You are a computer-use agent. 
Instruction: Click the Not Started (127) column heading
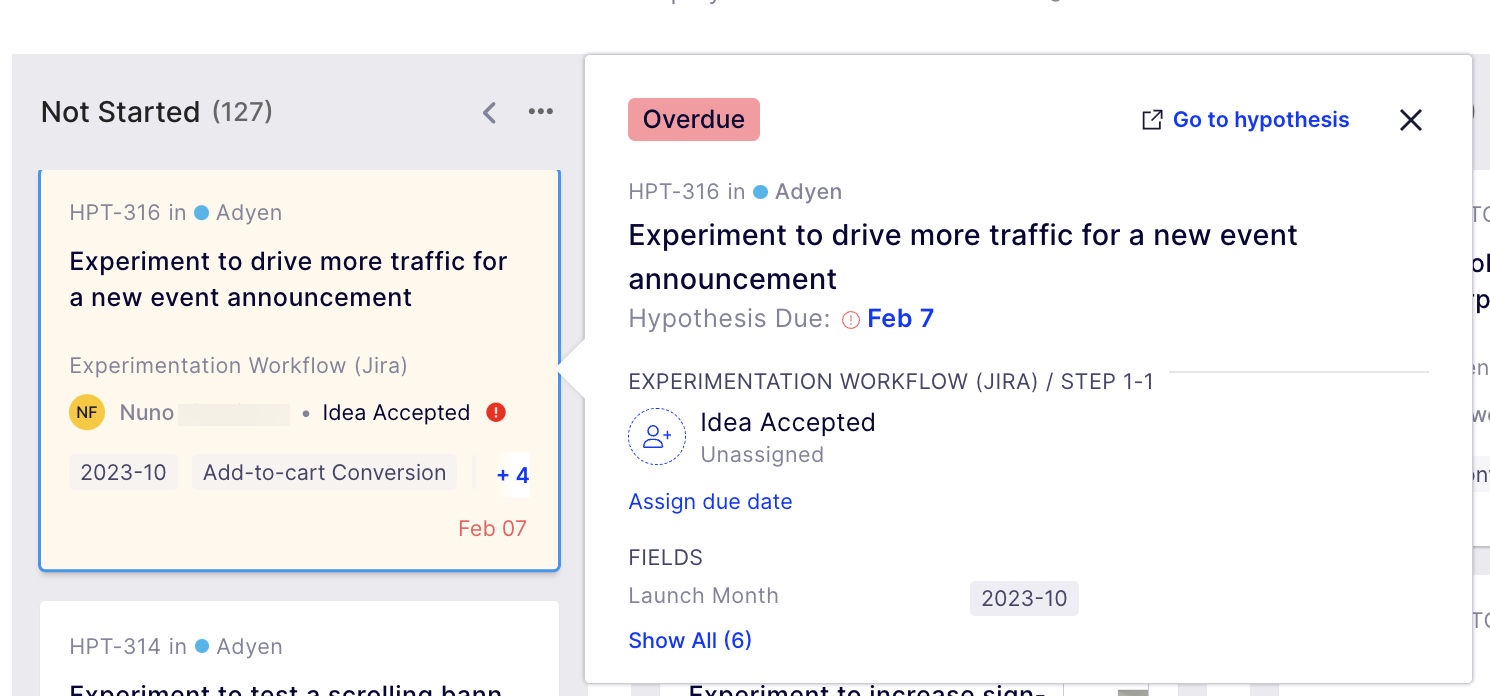point(157,112)
